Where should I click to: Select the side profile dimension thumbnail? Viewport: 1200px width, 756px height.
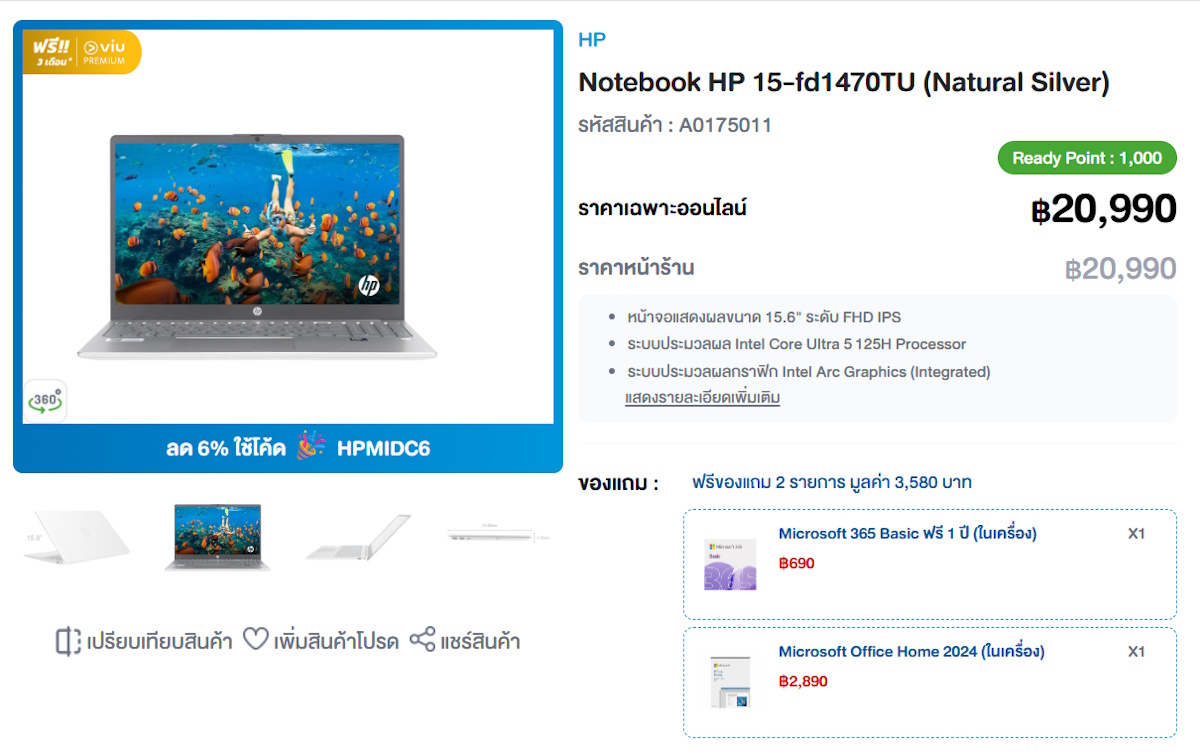pos(499,536)
